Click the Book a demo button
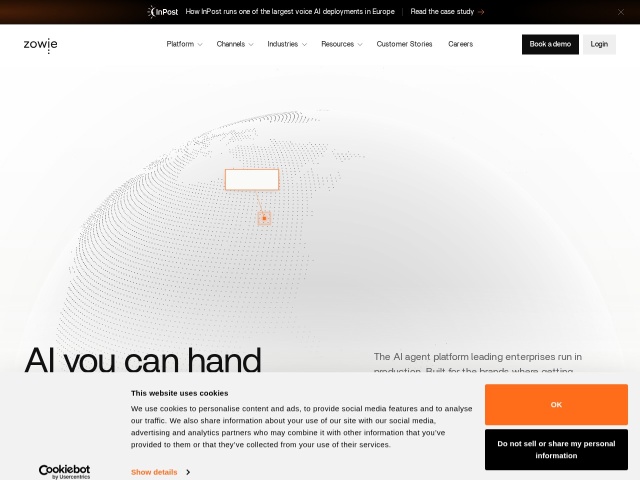 [550, 44]
